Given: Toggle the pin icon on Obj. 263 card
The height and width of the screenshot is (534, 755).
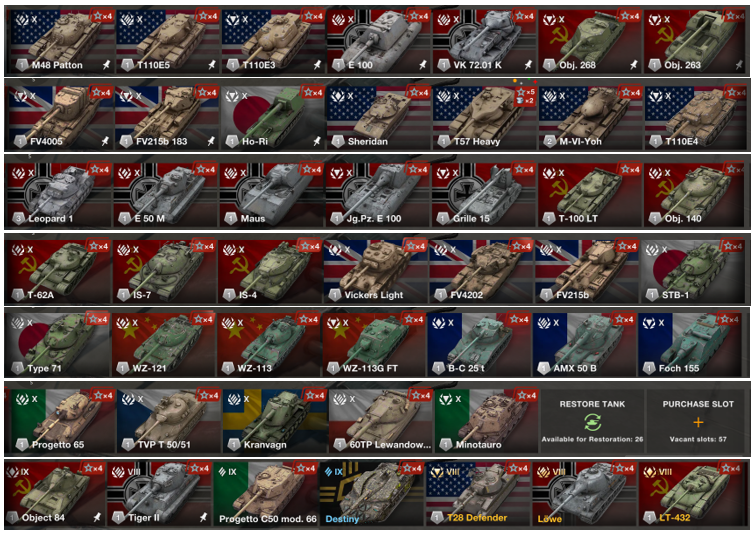Looking at the screenshot, I should click(739, 65).
